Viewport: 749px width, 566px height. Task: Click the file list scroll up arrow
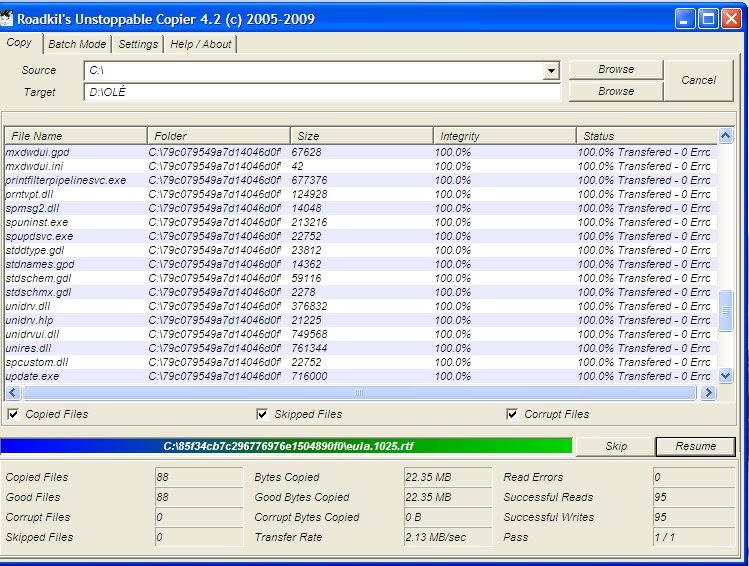click(x=725, y=136)
